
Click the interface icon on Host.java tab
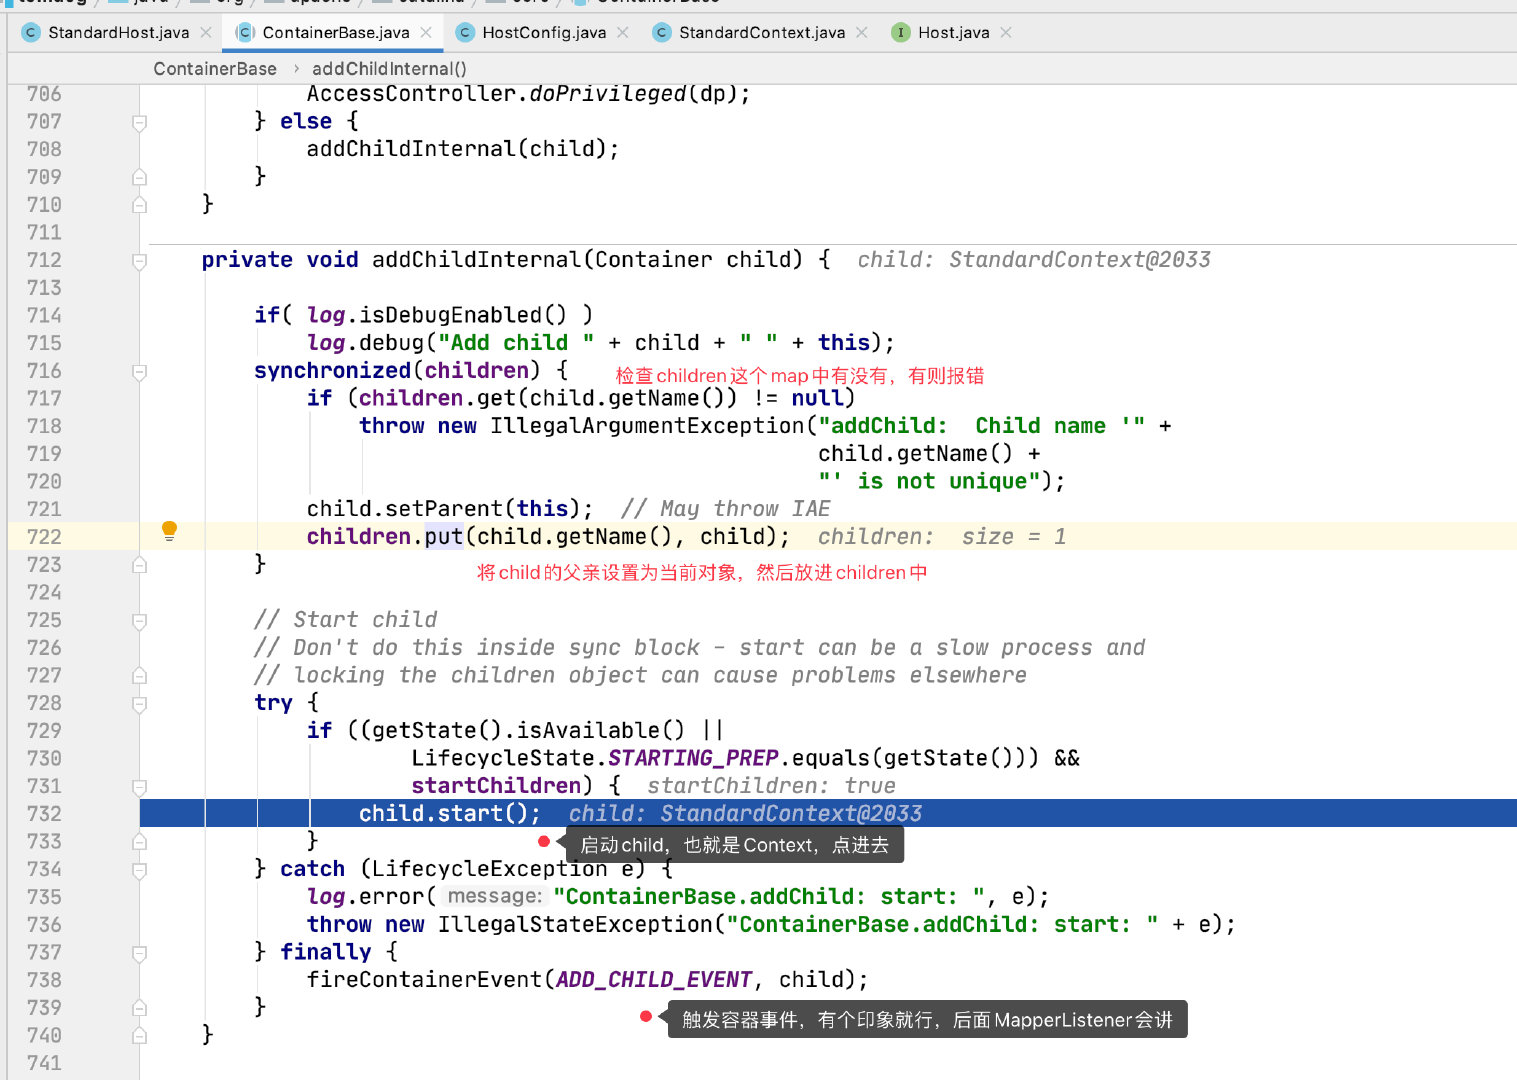901,33
